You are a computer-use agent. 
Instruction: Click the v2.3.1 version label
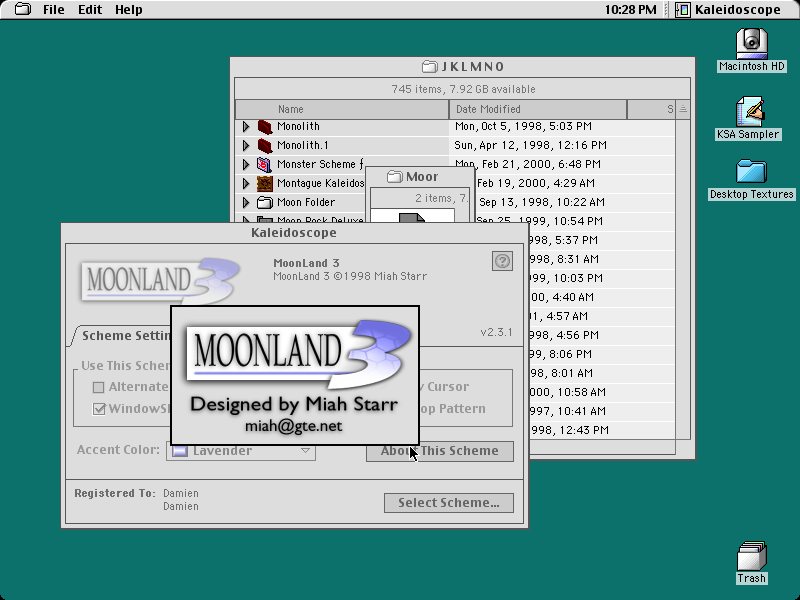pyautogui.click(x=496, y=332)
